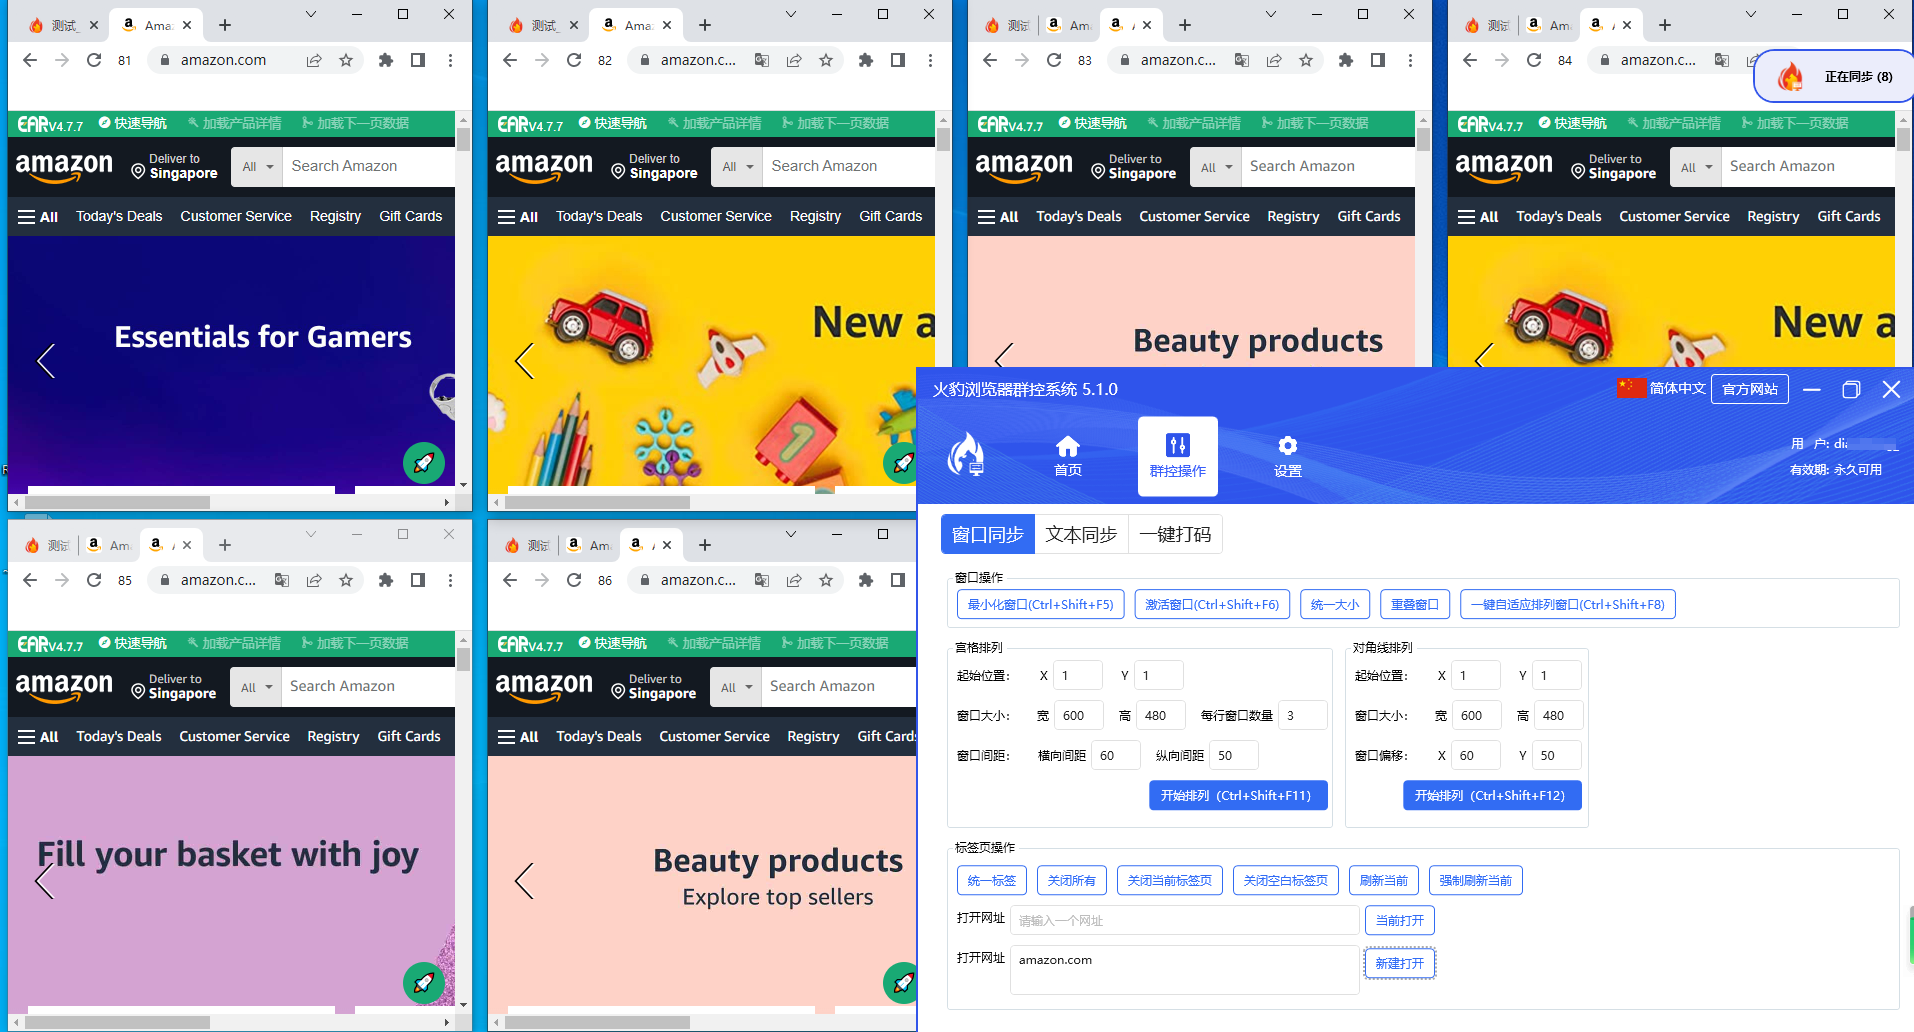Screen dimensions: 1914x1032
Task: Click 最小化窗口 minimize windows button
Action: click(x=1040, y=604)
